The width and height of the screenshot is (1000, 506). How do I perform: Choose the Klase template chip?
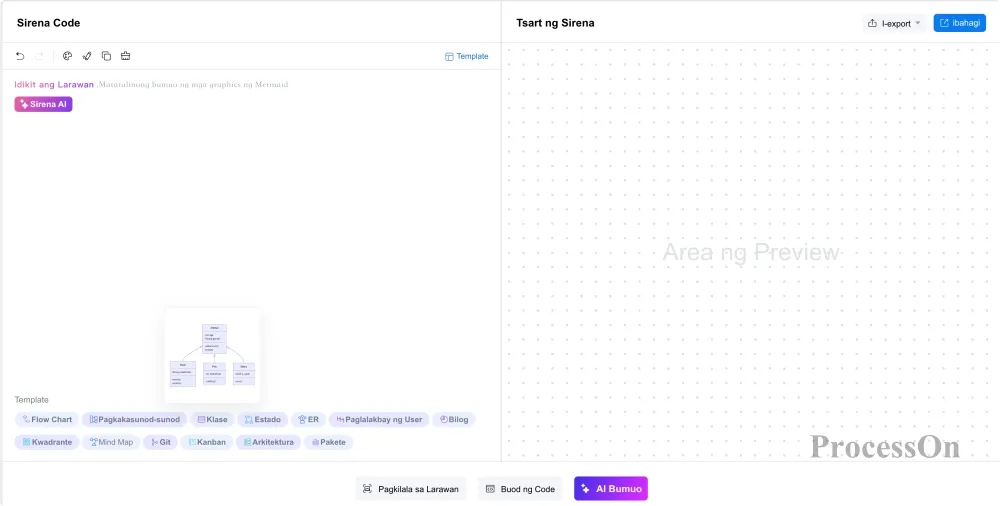pyautogui.click(x=212, y=419)
